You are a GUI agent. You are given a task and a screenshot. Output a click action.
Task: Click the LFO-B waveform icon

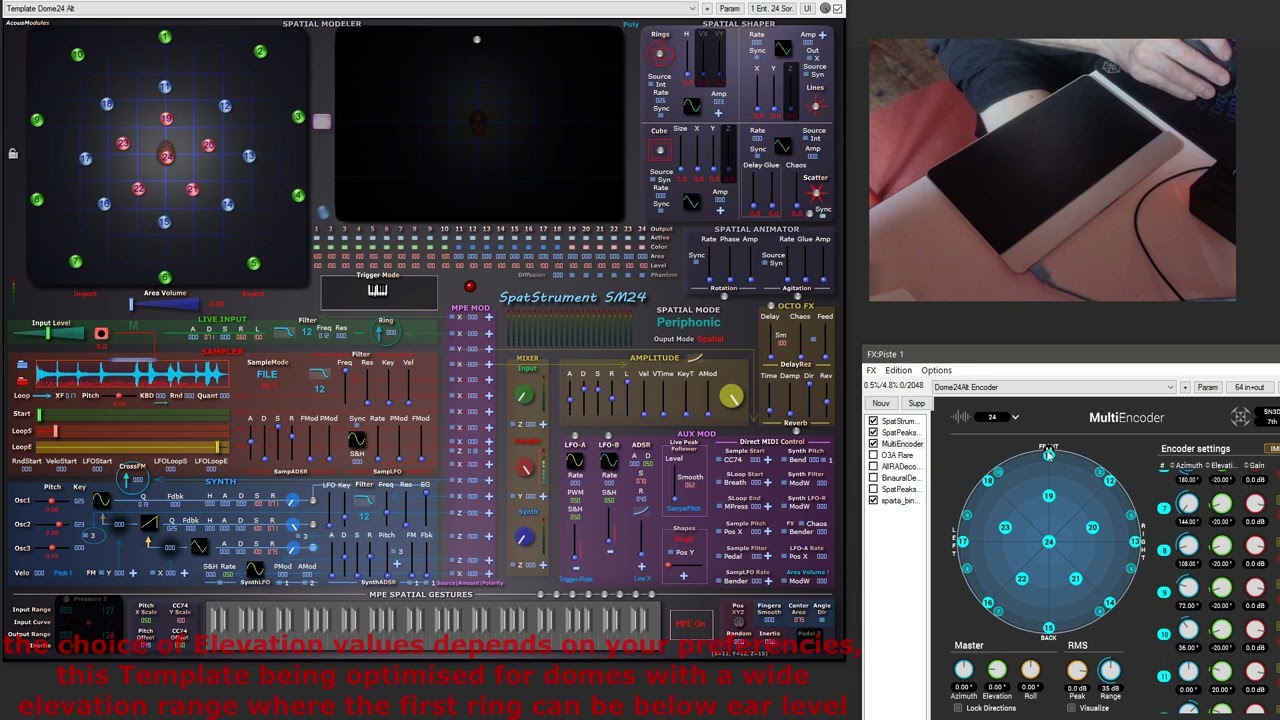tap(609, 461)
